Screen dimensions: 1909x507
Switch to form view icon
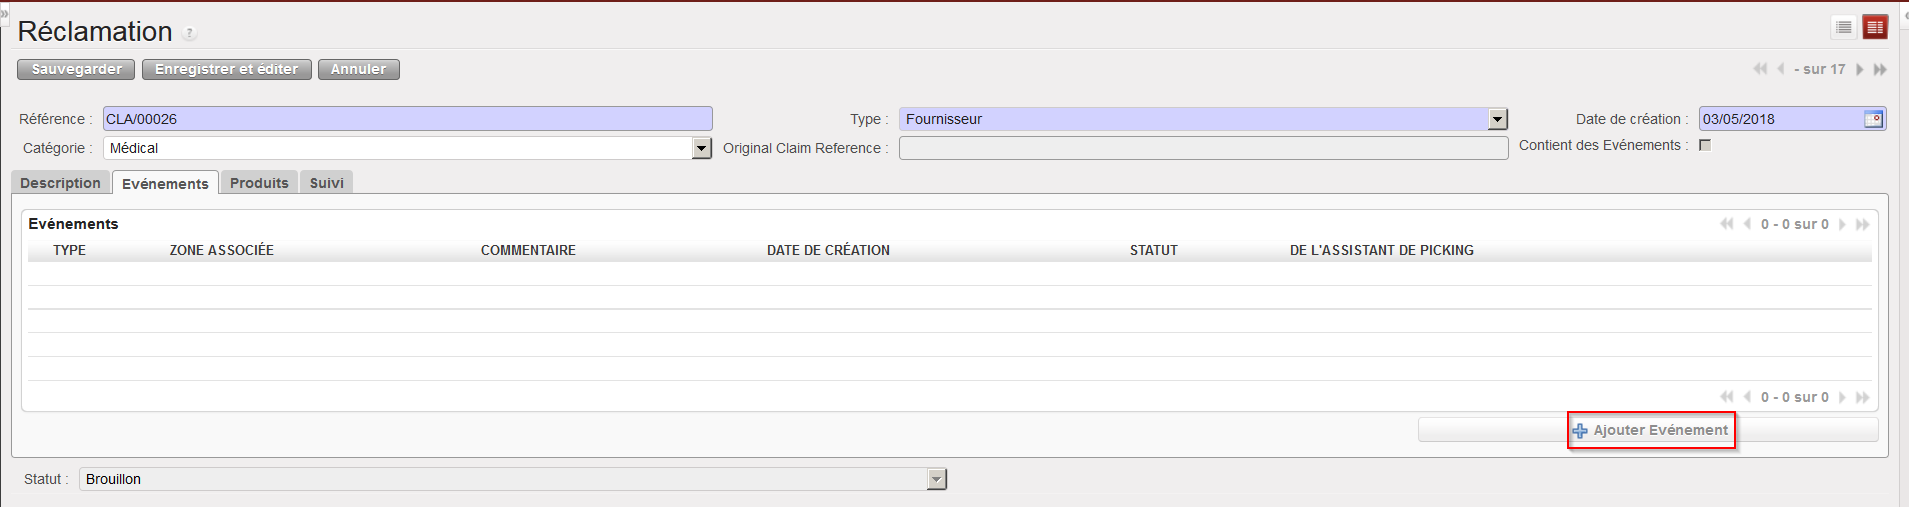click(x=1875, y=28)
